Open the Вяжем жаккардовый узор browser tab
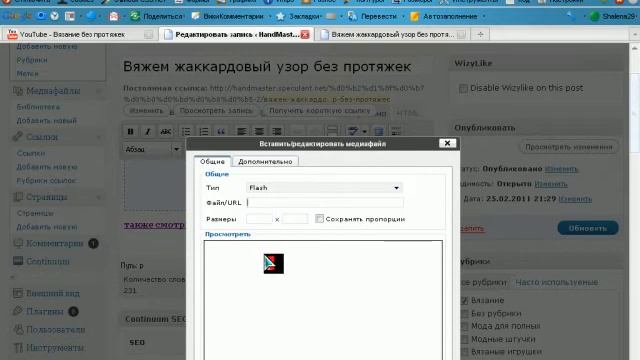Screen dimensions: 640x360 [x=394, y=35]
